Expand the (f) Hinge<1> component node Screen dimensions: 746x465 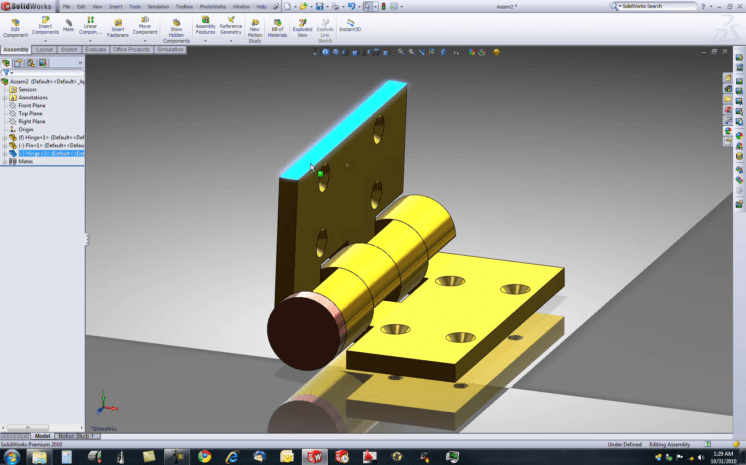[x=4, y=138]
